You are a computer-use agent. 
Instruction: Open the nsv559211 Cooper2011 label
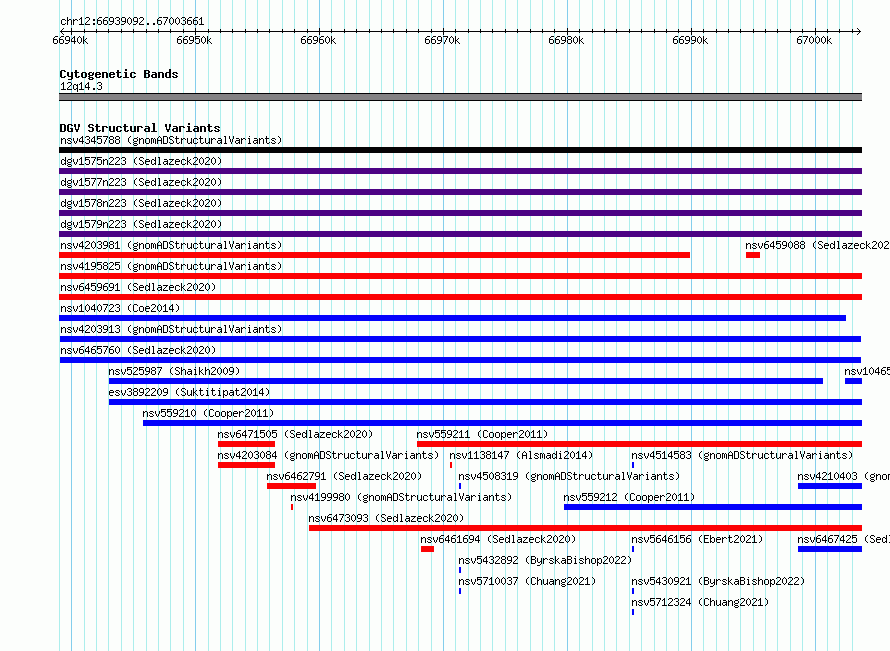click(482, 434)
